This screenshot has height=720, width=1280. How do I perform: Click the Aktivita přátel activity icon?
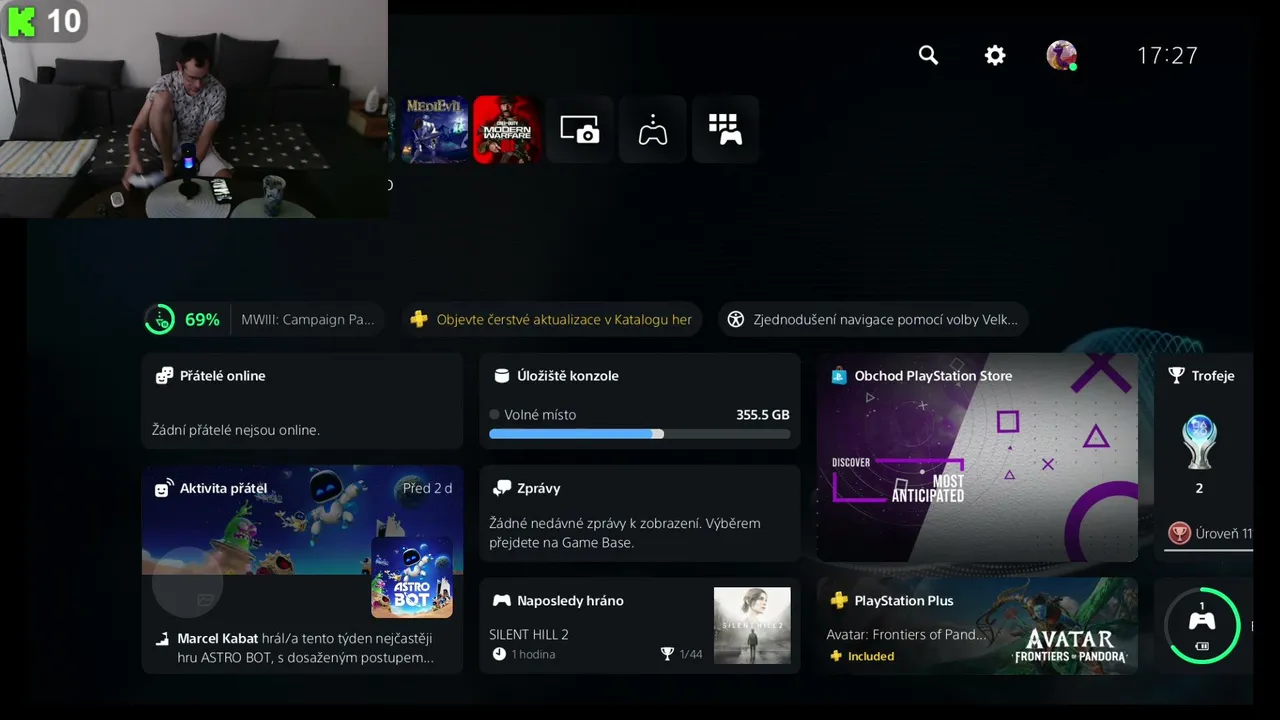point(163,488)
